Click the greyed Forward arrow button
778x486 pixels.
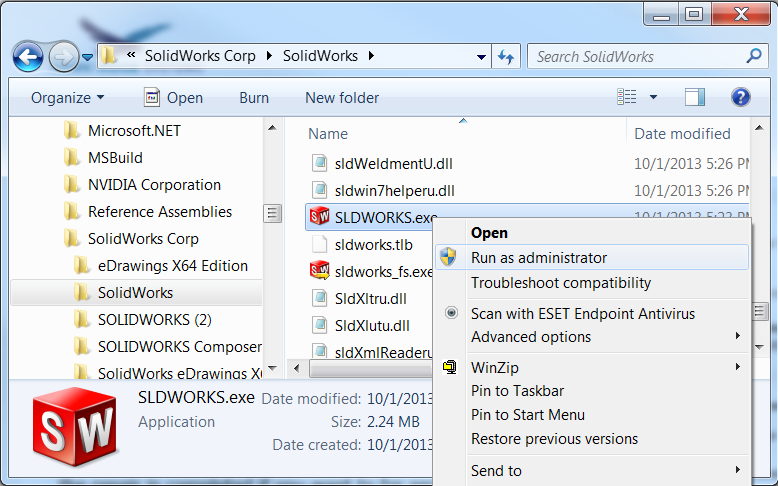64,57
